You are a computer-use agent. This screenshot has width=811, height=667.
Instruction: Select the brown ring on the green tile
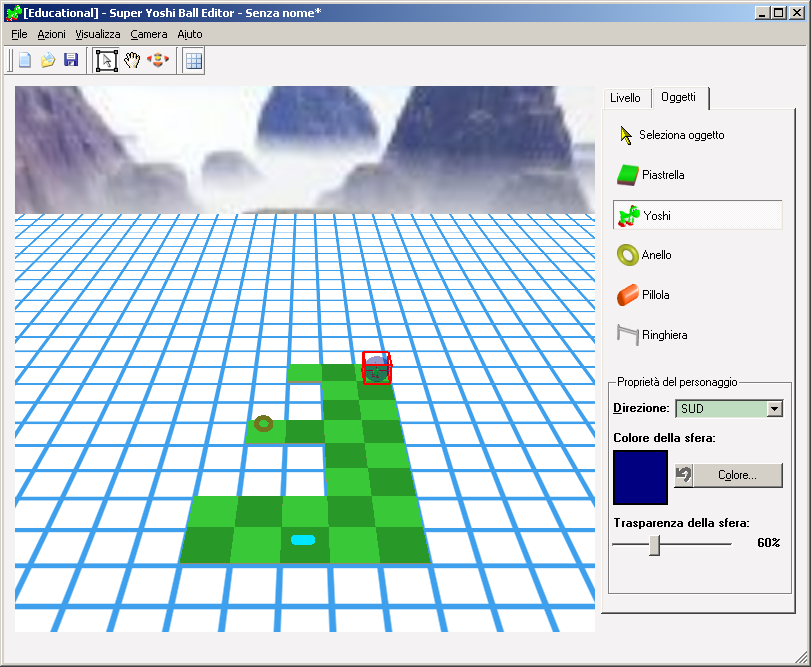point(263,423)
